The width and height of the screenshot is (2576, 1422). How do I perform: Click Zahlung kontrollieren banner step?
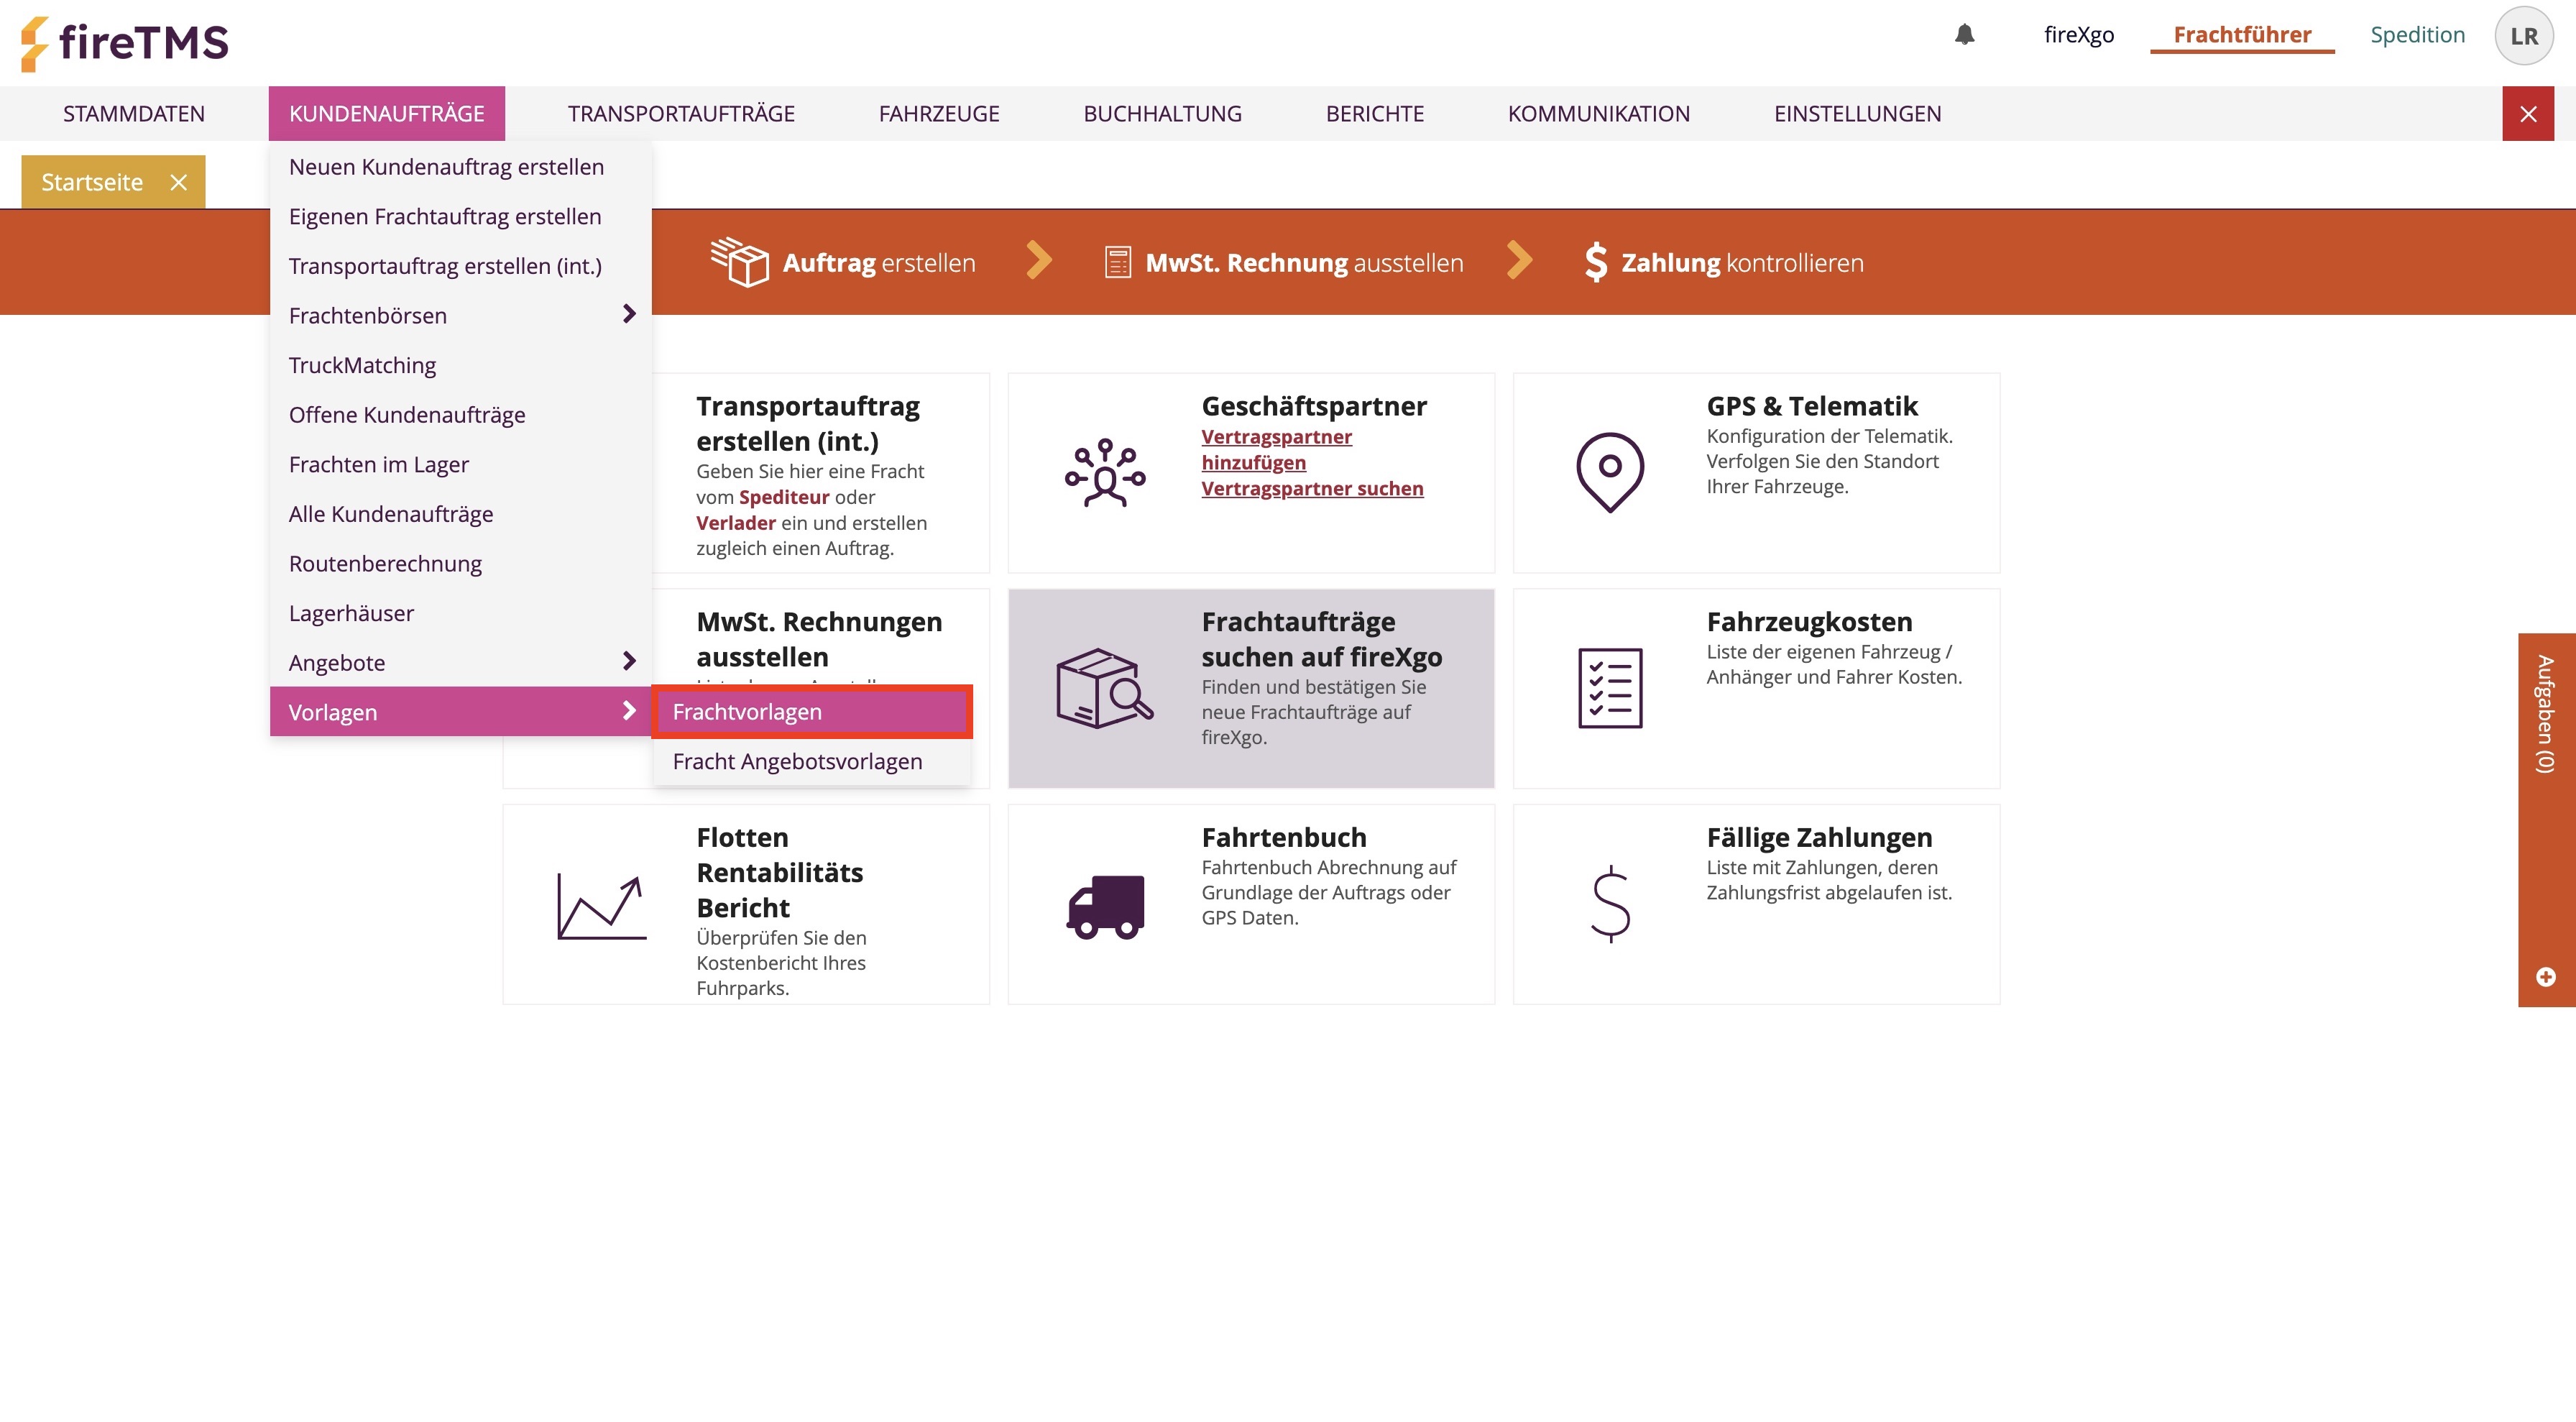click(1724, 263)
